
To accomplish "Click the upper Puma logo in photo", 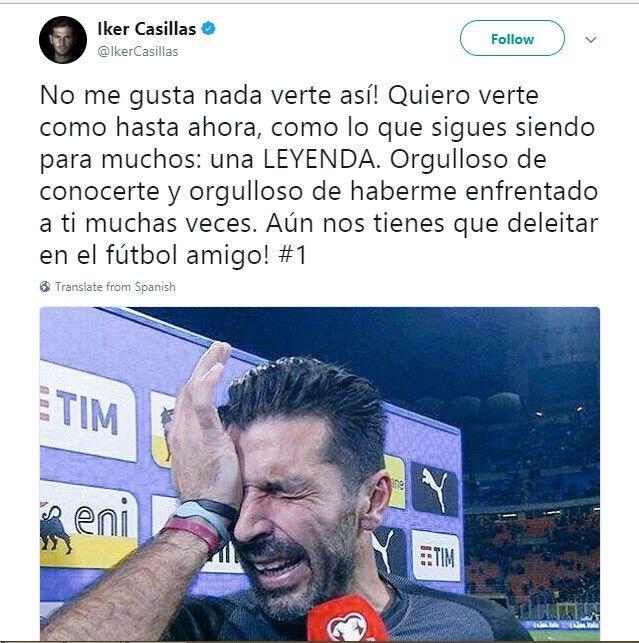I will pos(434,489).
